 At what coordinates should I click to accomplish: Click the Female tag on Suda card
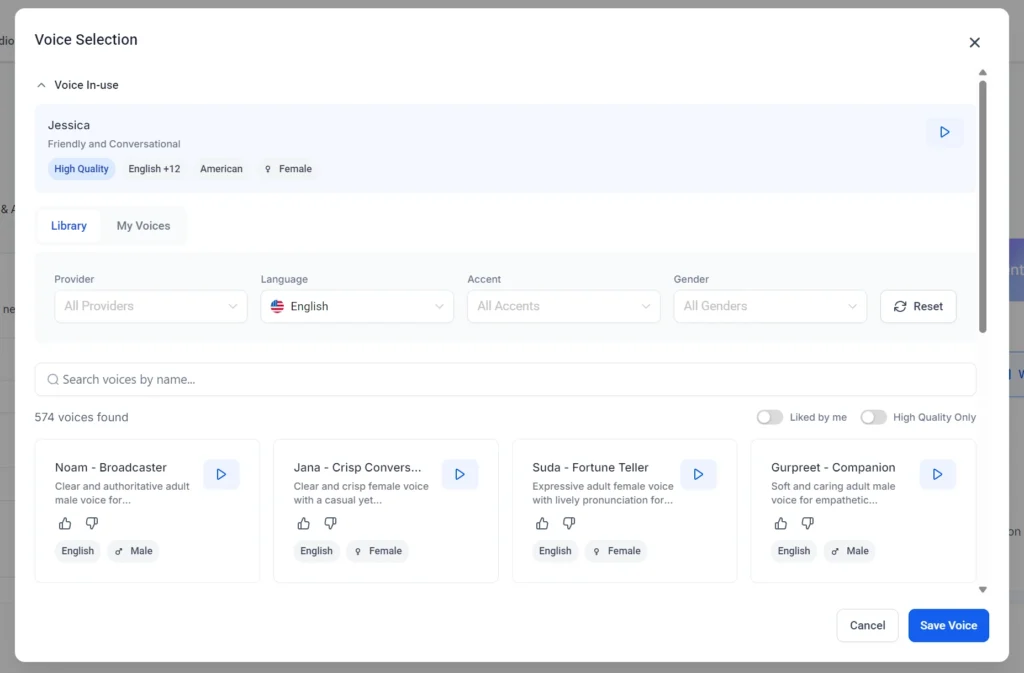(616, 551)
